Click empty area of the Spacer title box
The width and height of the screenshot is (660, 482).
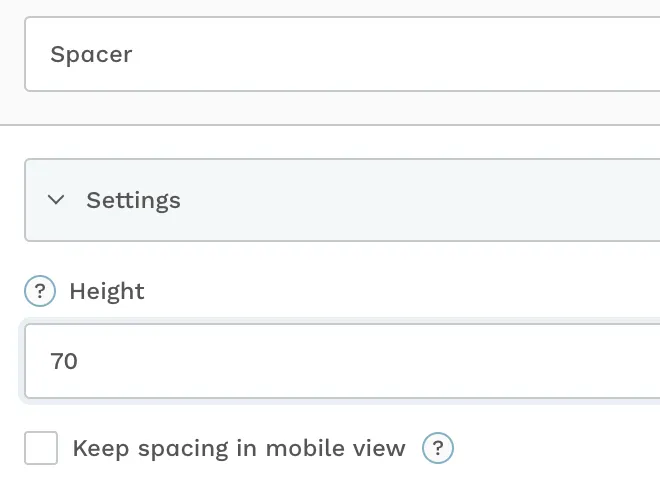click(x=379, y=54)
